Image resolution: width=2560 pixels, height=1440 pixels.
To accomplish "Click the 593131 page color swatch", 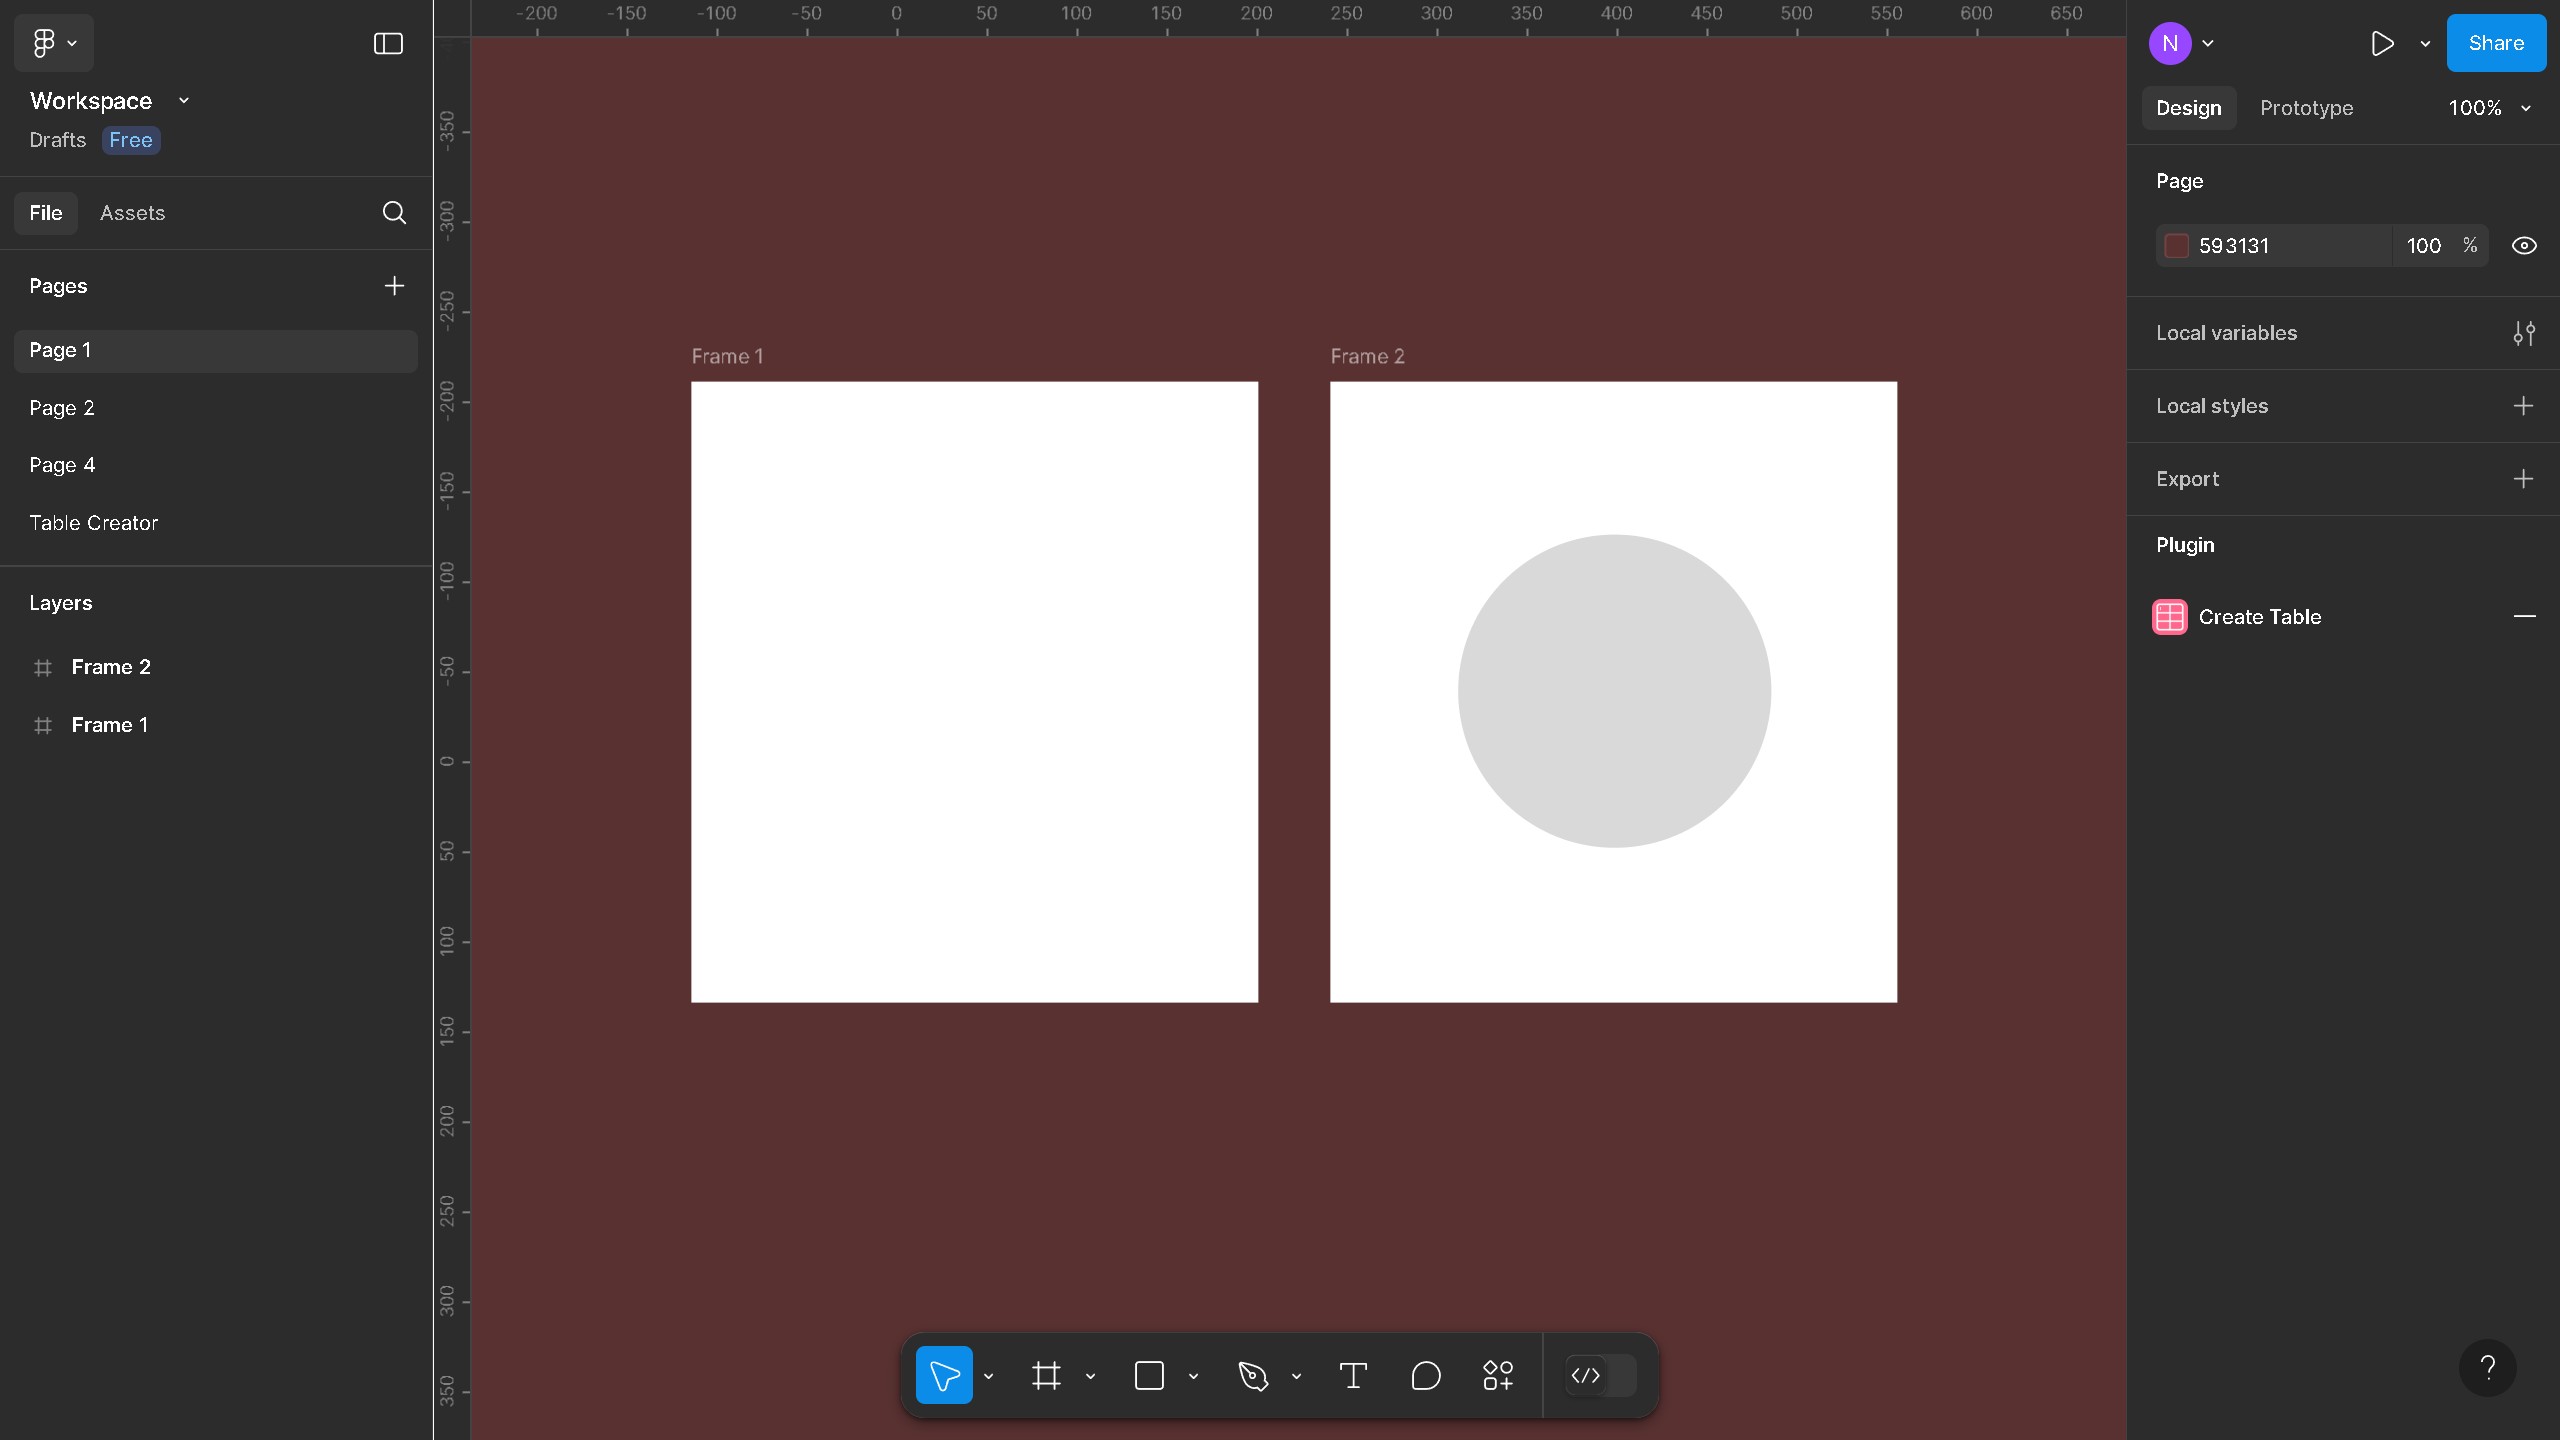I will (x=2176, y=245).
